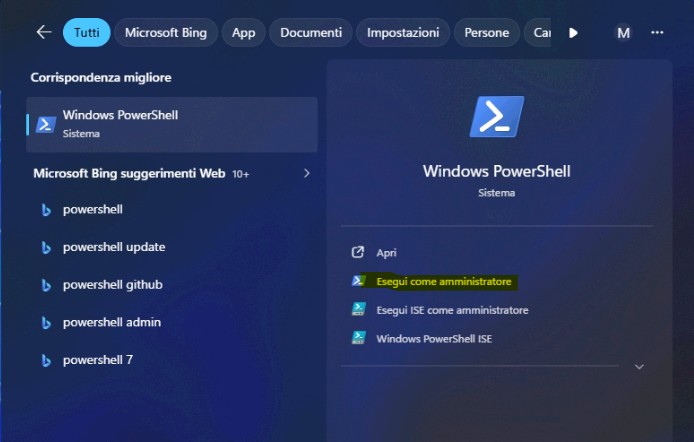Screen dimensions: 694x442
Task: Open Windows PowerShell best match result
Action: tap(171, 124)
